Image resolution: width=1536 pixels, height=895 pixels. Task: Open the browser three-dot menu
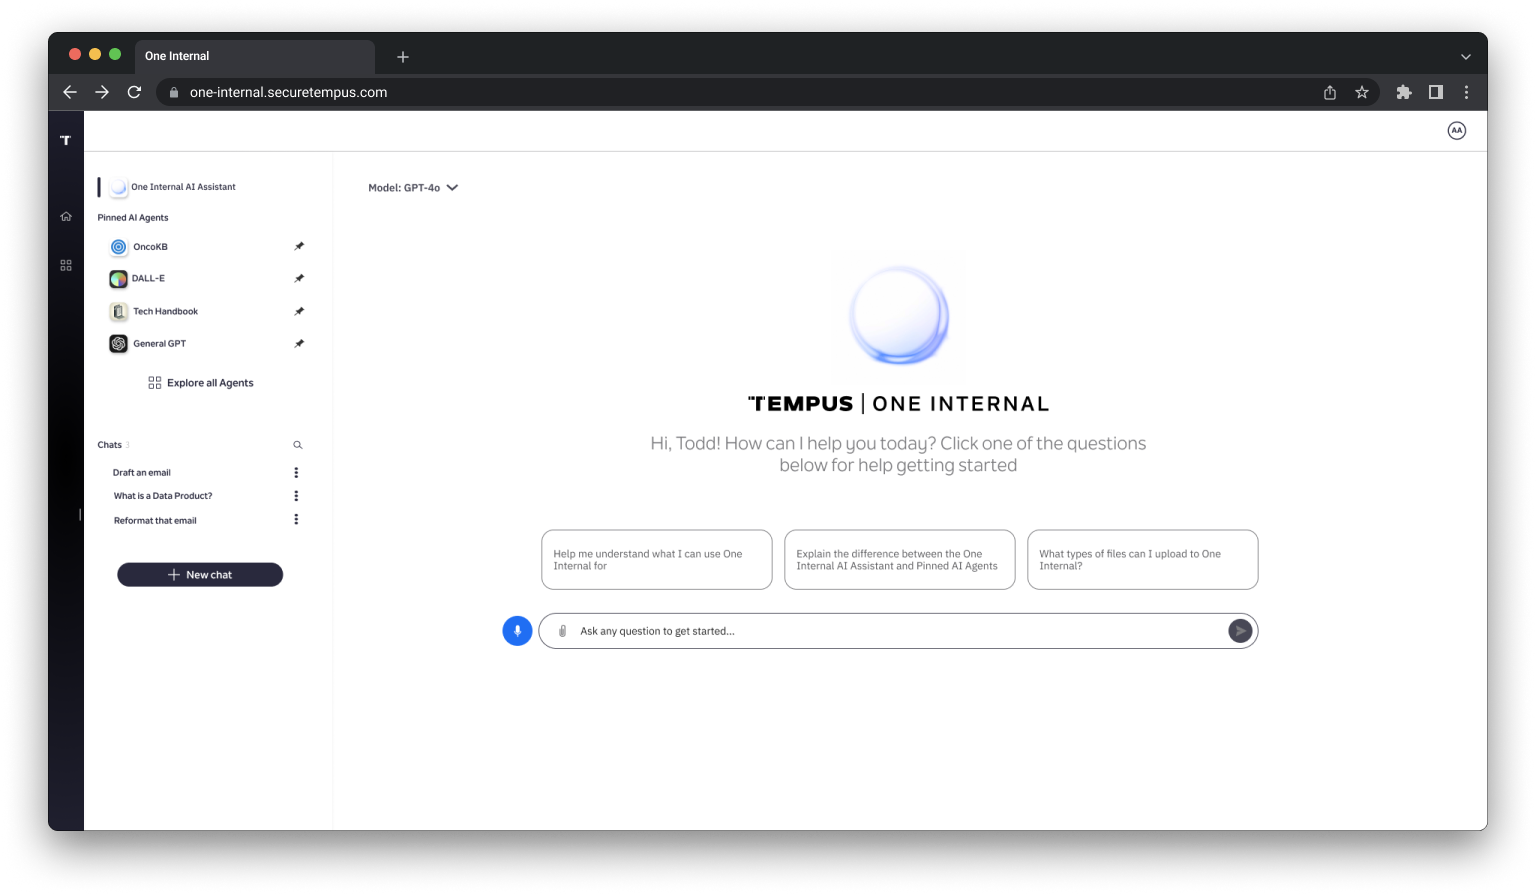1467,92
